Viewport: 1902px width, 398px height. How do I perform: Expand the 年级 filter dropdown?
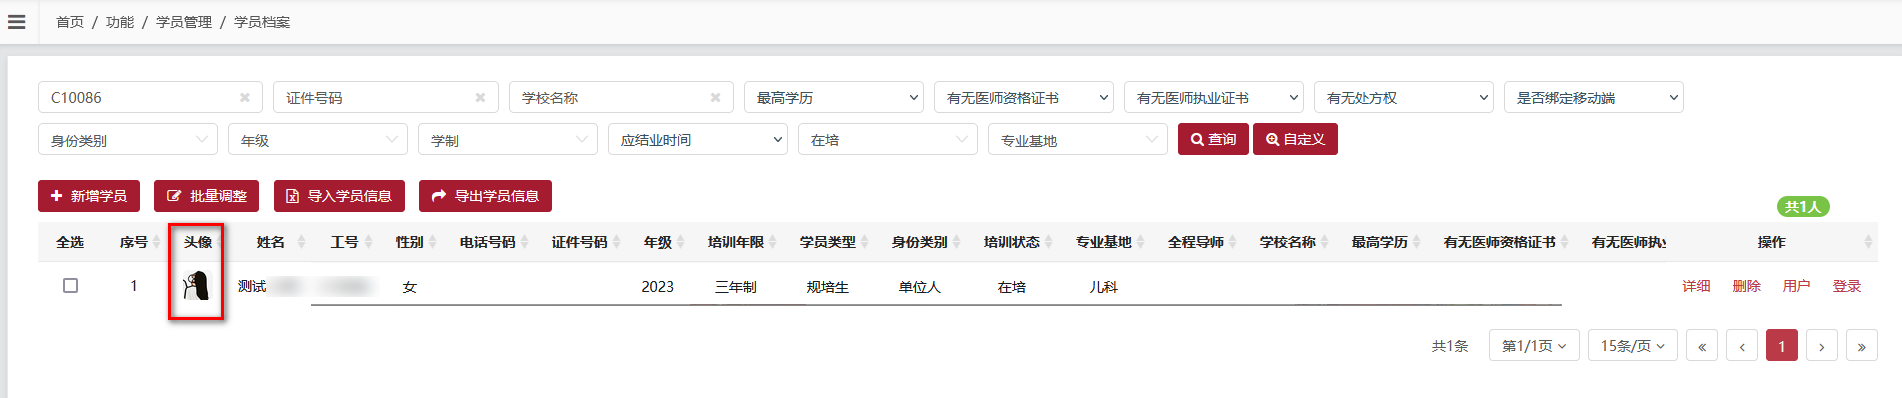click(318, 140)
